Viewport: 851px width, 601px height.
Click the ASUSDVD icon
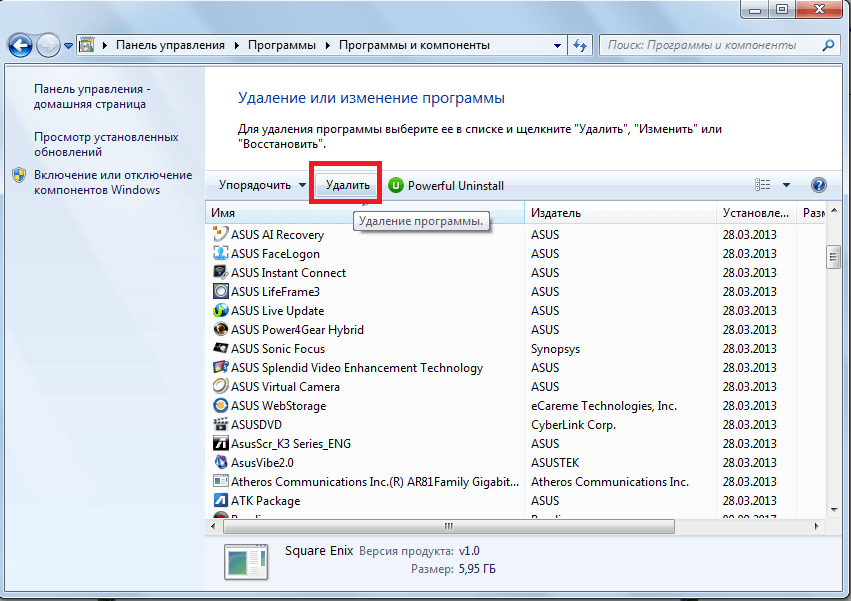[x=220, y=424]
